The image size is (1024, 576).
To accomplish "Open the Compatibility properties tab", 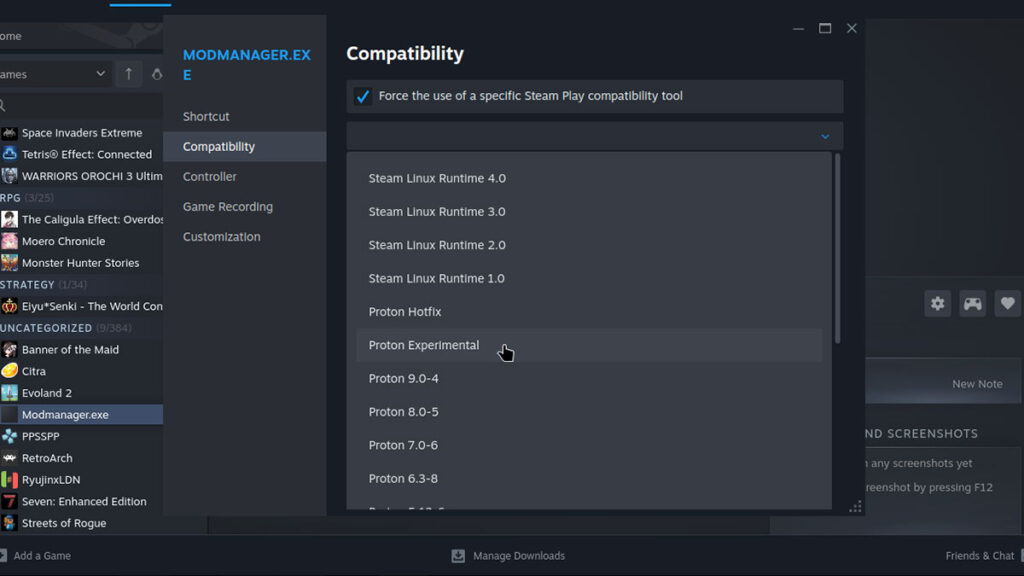I will click(x=245, y=146).
